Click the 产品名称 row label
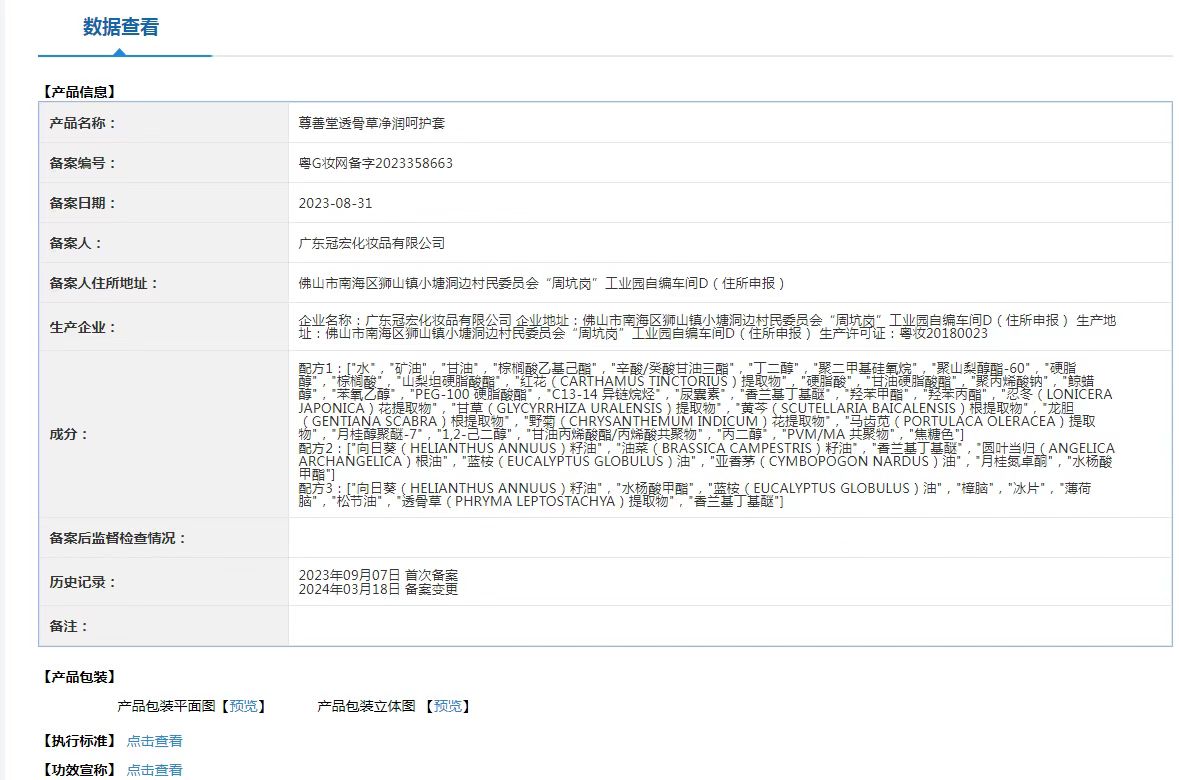The height and width of the screenshot is (780, 1179). click(x=83, y=123)
